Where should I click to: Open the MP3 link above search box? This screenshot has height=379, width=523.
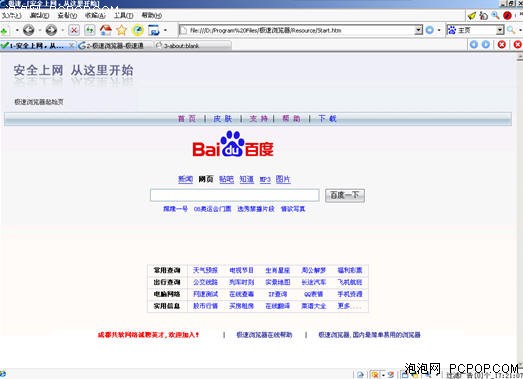(265, 179)
